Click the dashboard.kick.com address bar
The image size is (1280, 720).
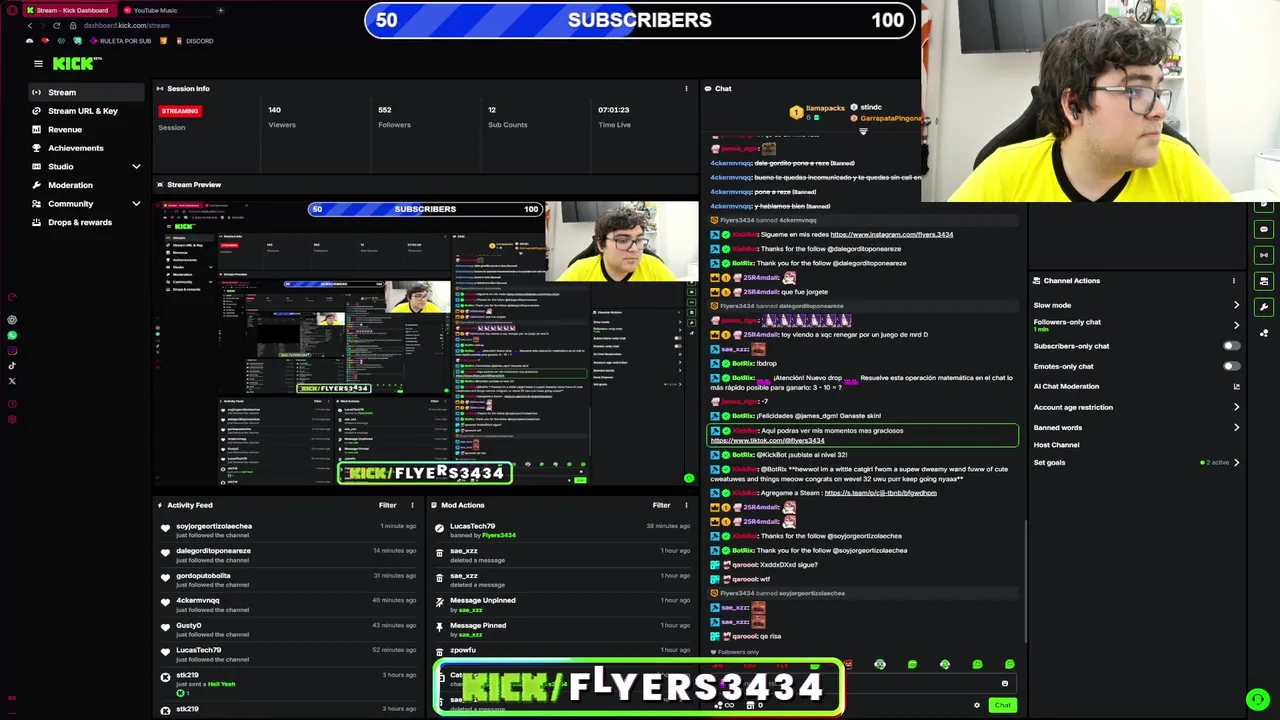tap(127, 25)
